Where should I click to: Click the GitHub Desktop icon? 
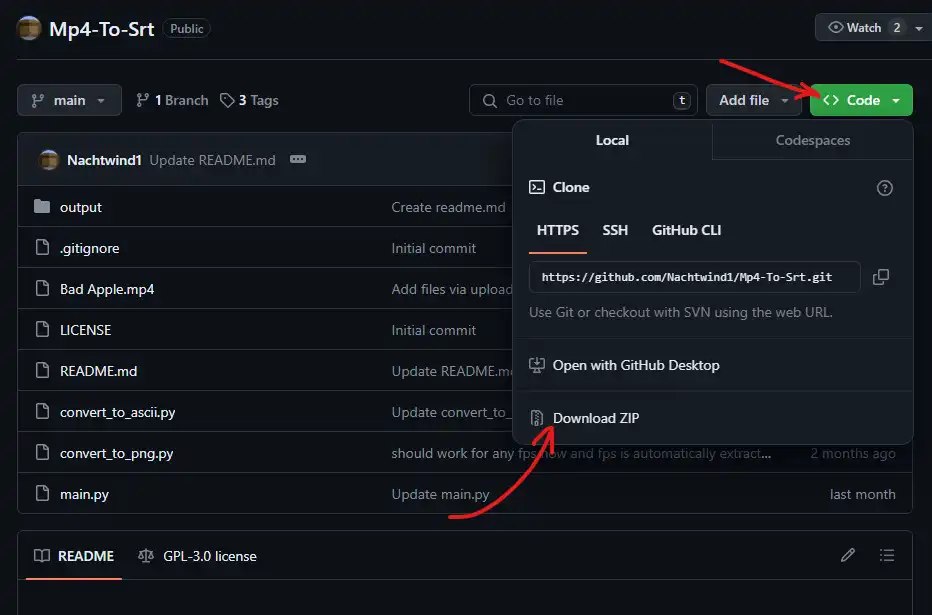tap(537, 365)
